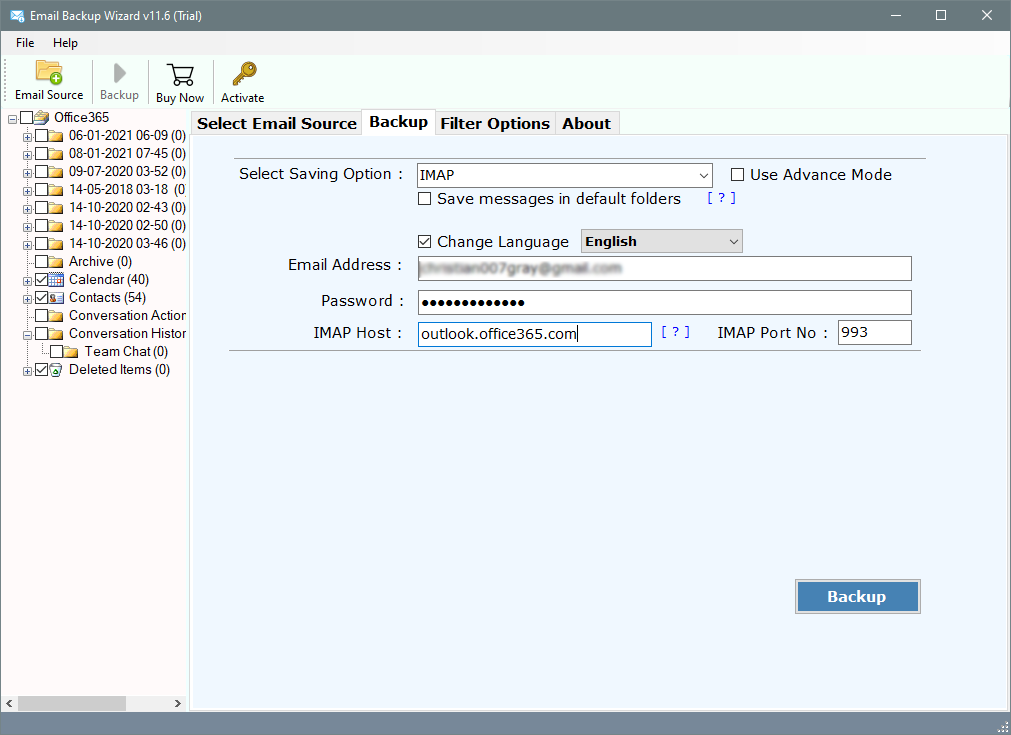The width and height of the screenshot is (1011, 735).
Task: Click the Password field
Action: coord(665,302)
